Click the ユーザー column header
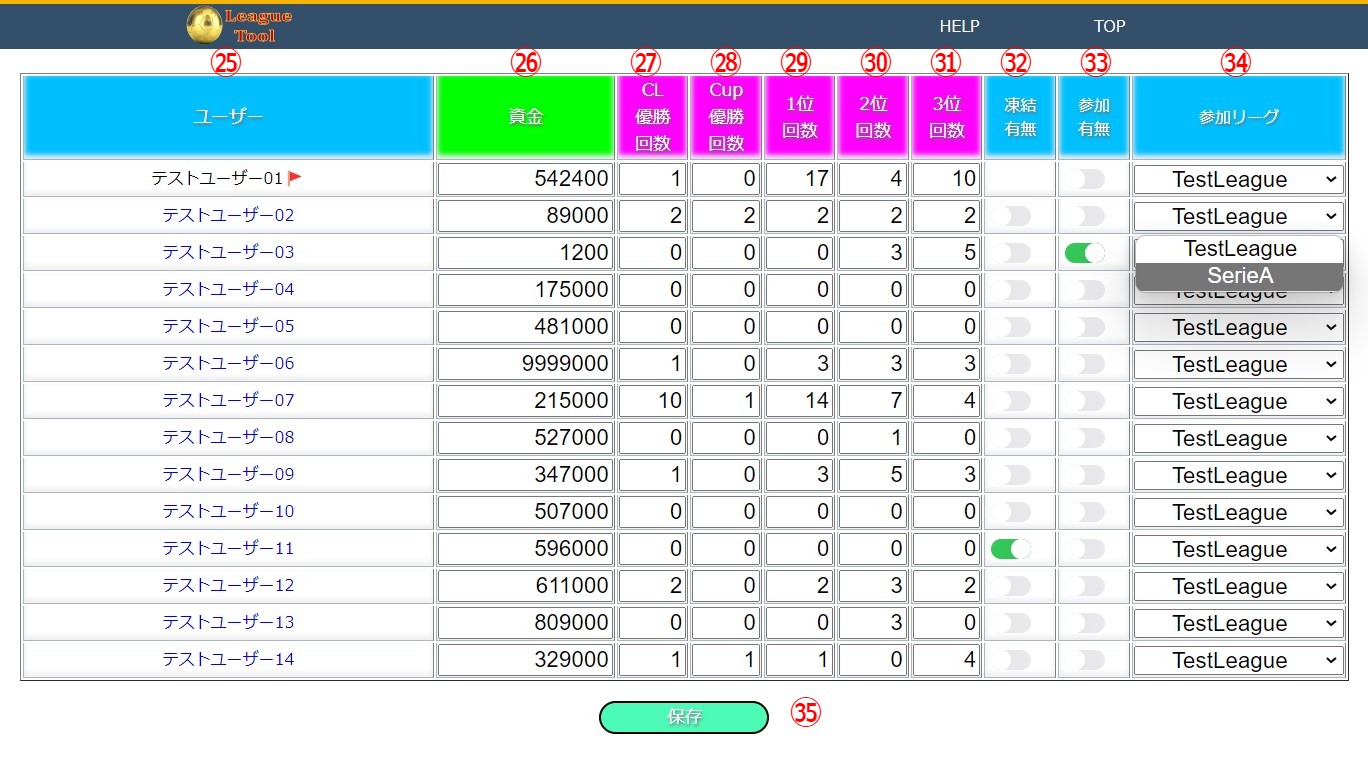The width and height of the screenshot is (1368, 775). 228,117
